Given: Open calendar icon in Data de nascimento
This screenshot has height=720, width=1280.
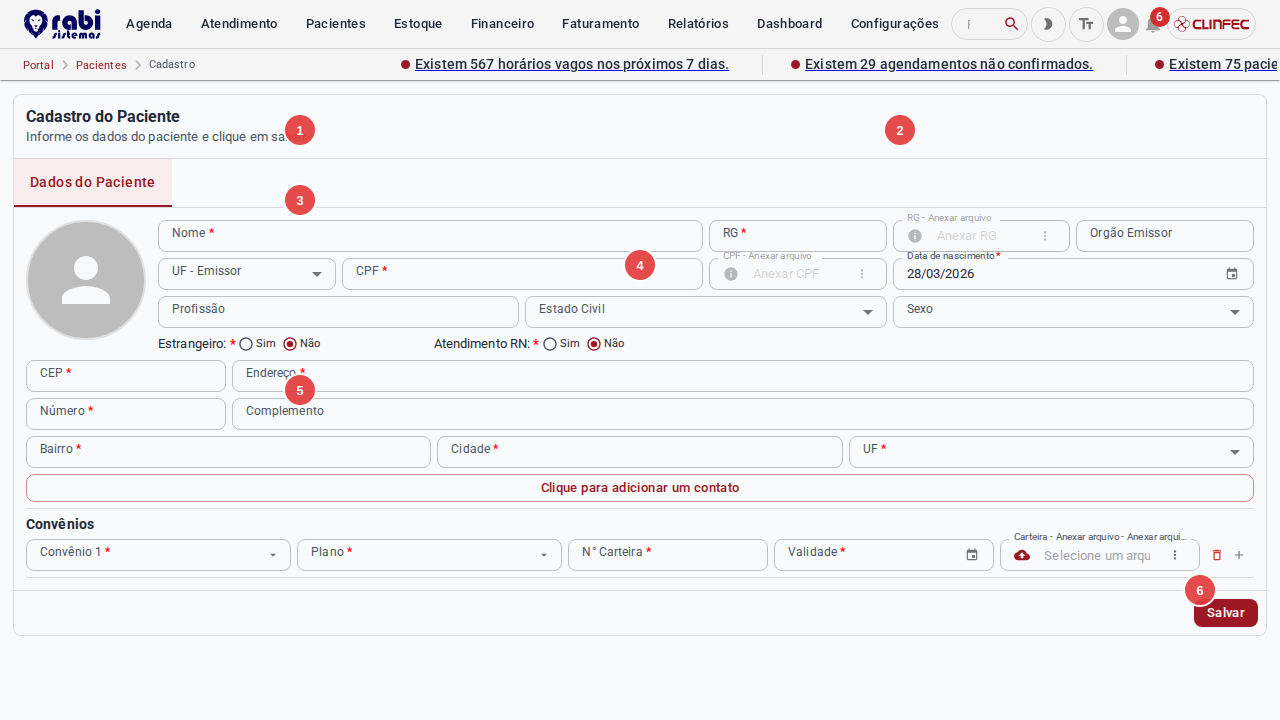Looking at the screenshot, I should (1232, 274).
